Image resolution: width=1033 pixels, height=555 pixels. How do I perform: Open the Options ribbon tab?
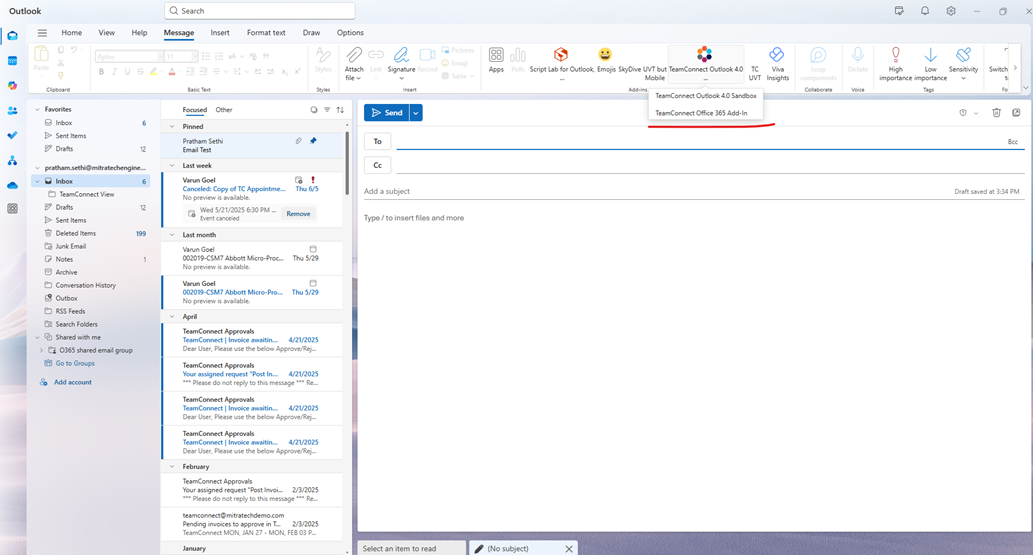[x=350, y=32]
